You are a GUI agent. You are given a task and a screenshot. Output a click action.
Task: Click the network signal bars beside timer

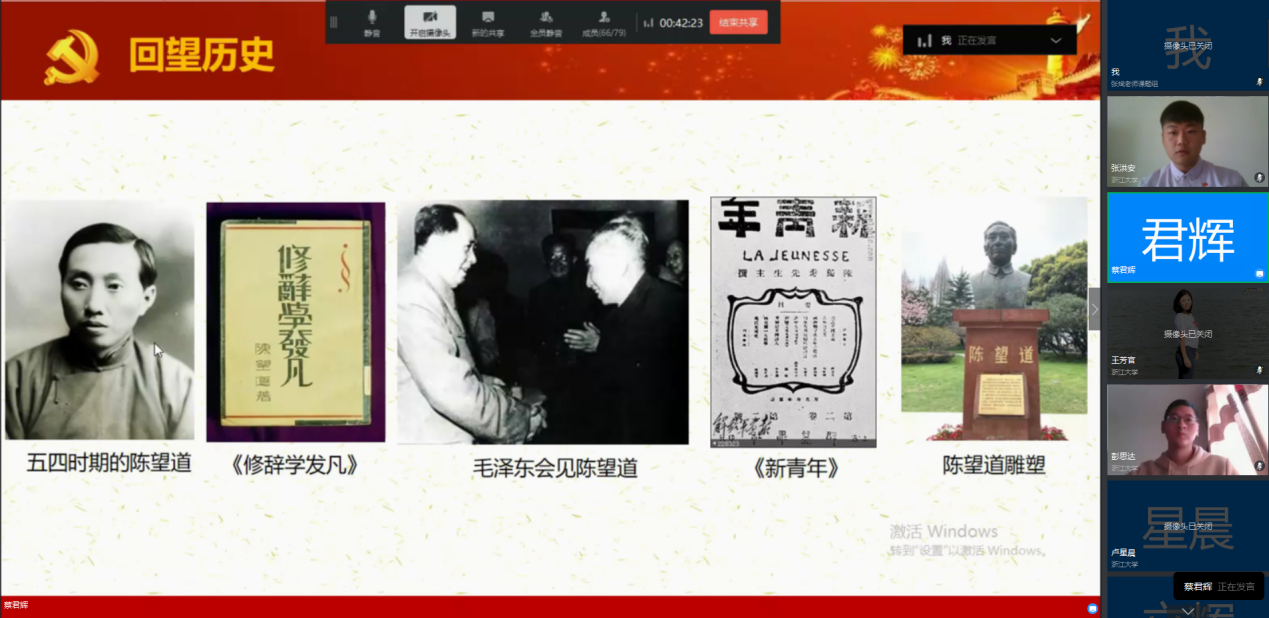648,23
